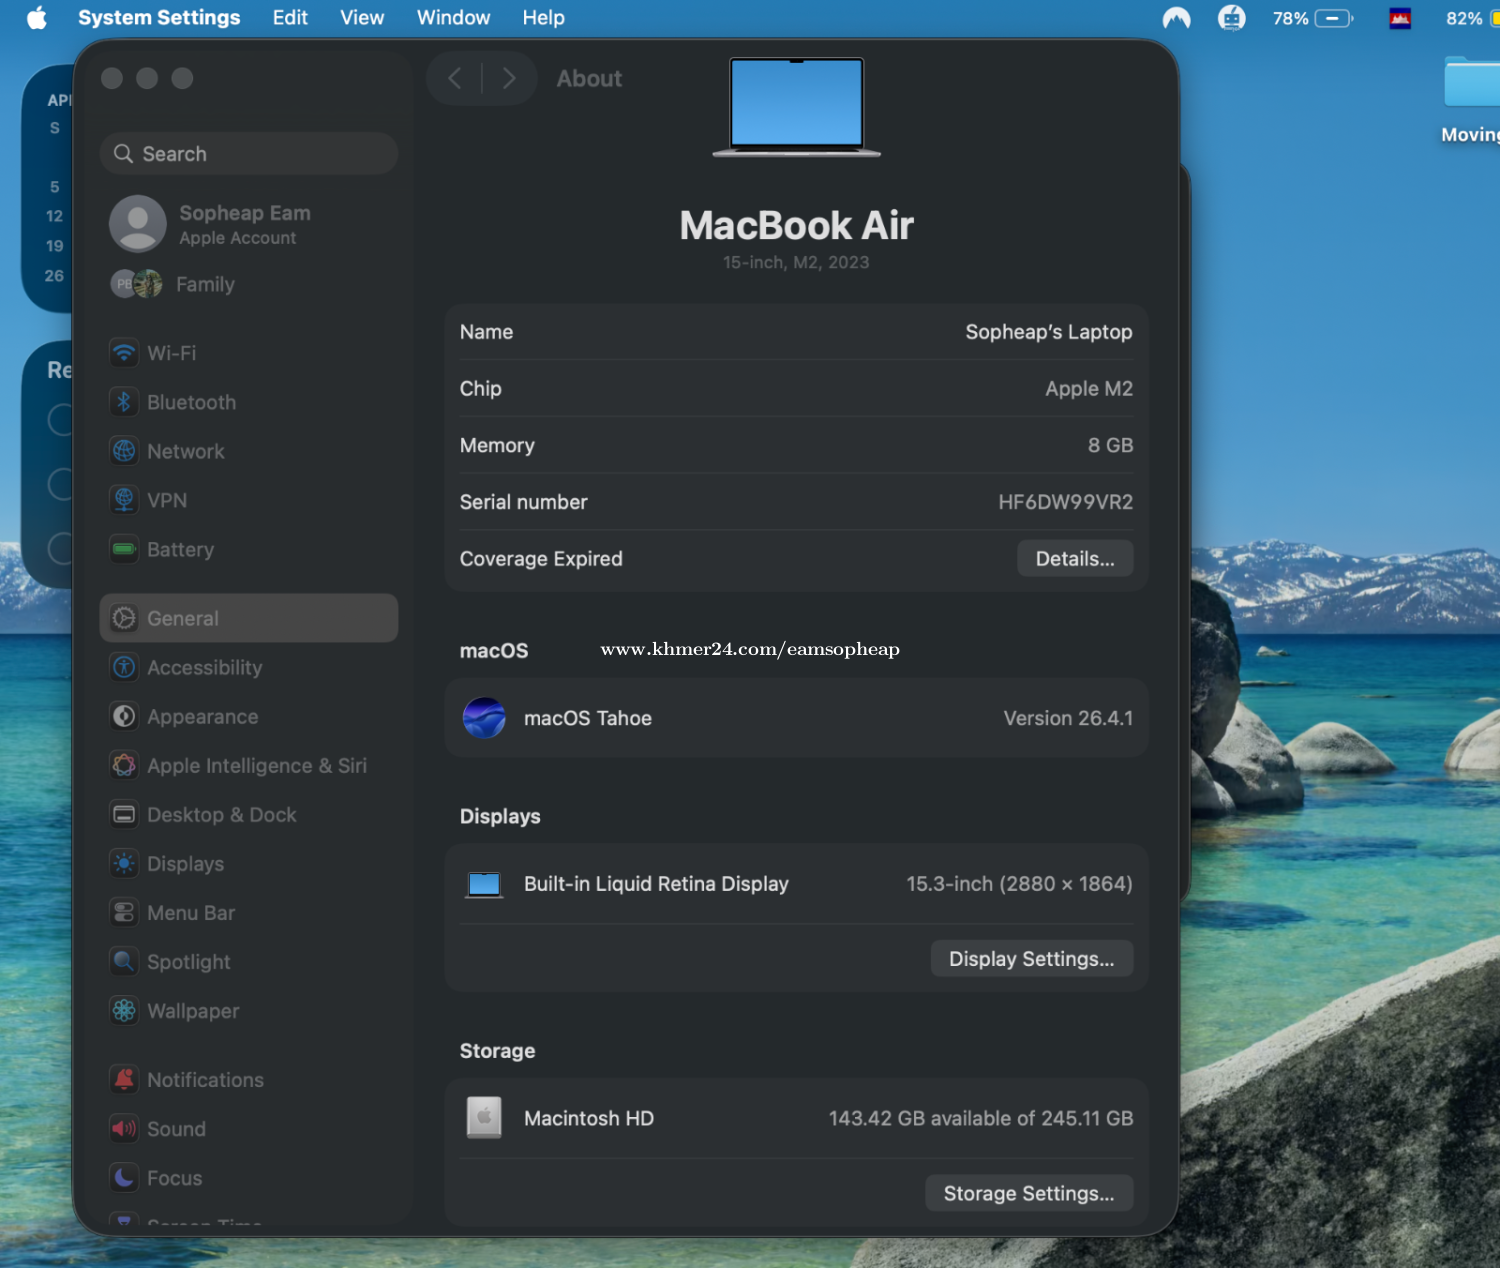1500x1268 pixels.
Task: Click the Storage Settings... button
Action: coord(1029,1193)
